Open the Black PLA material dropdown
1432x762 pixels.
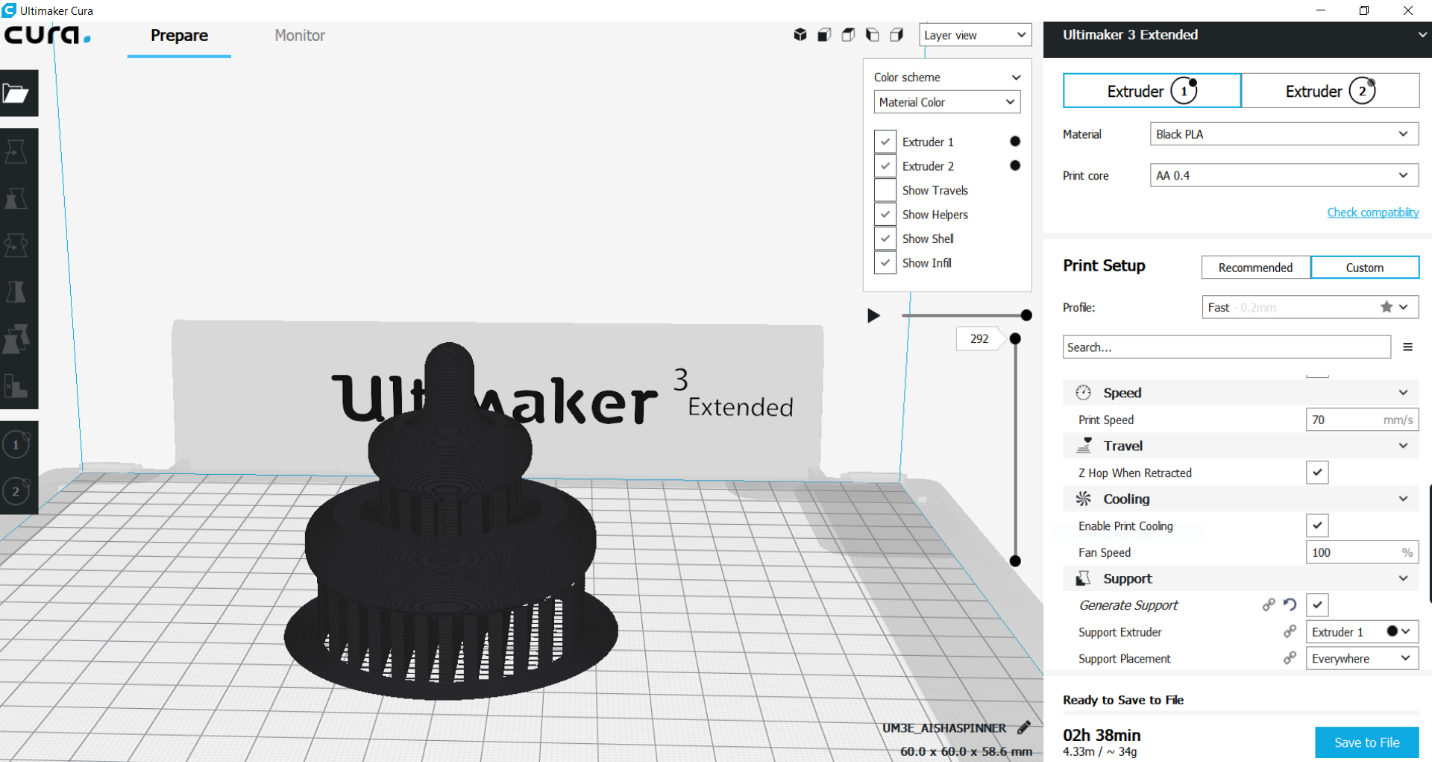pyautogui.click(x=1284, y=134)
